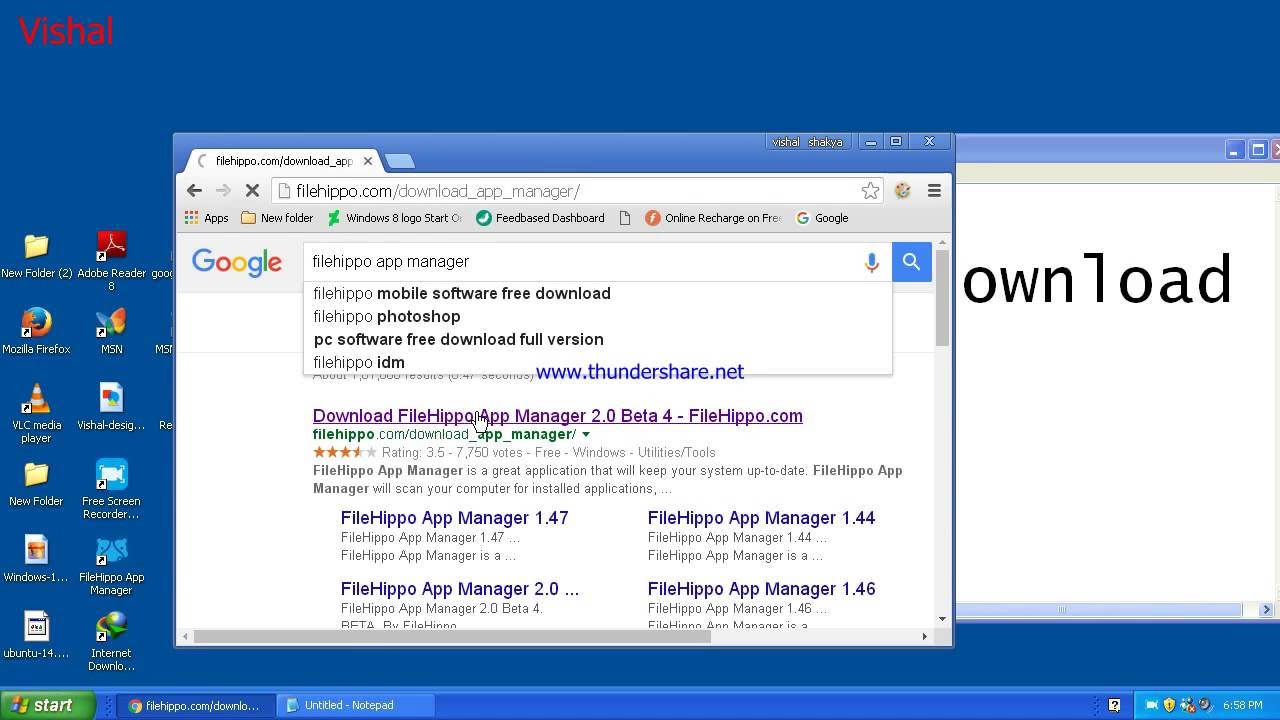The height and width of the screenshot is (720, 1280).
Task: Bookmark page with star icon
Action: pos(870,191)
